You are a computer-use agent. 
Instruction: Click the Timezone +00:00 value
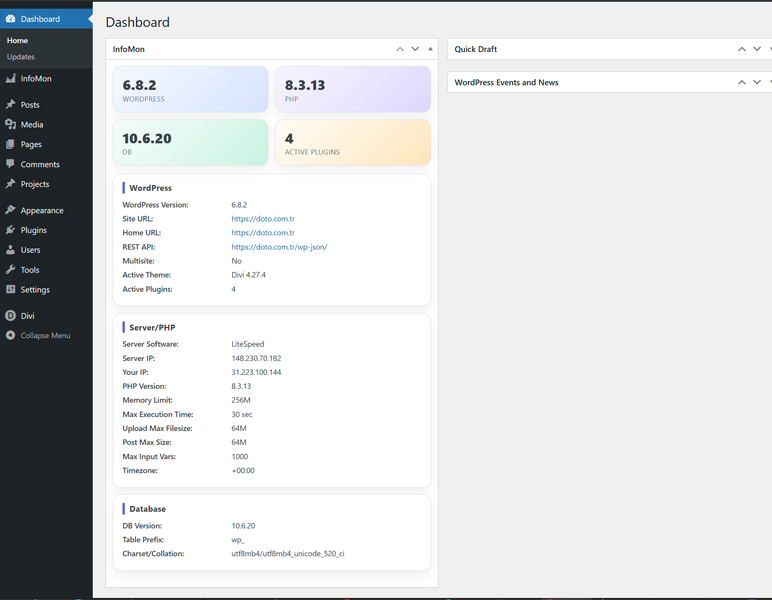click(x=243, y=471)
